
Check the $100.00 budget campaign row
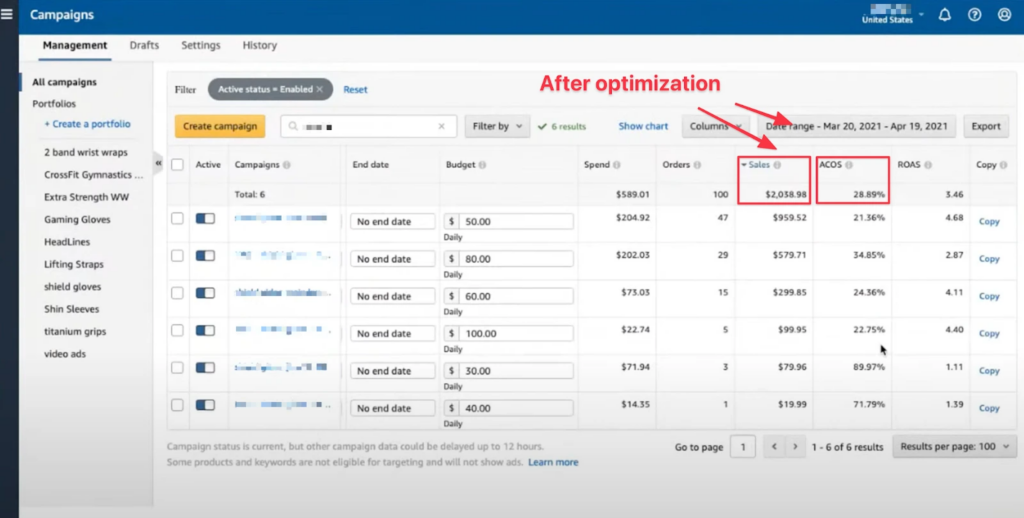pos(177,330)
